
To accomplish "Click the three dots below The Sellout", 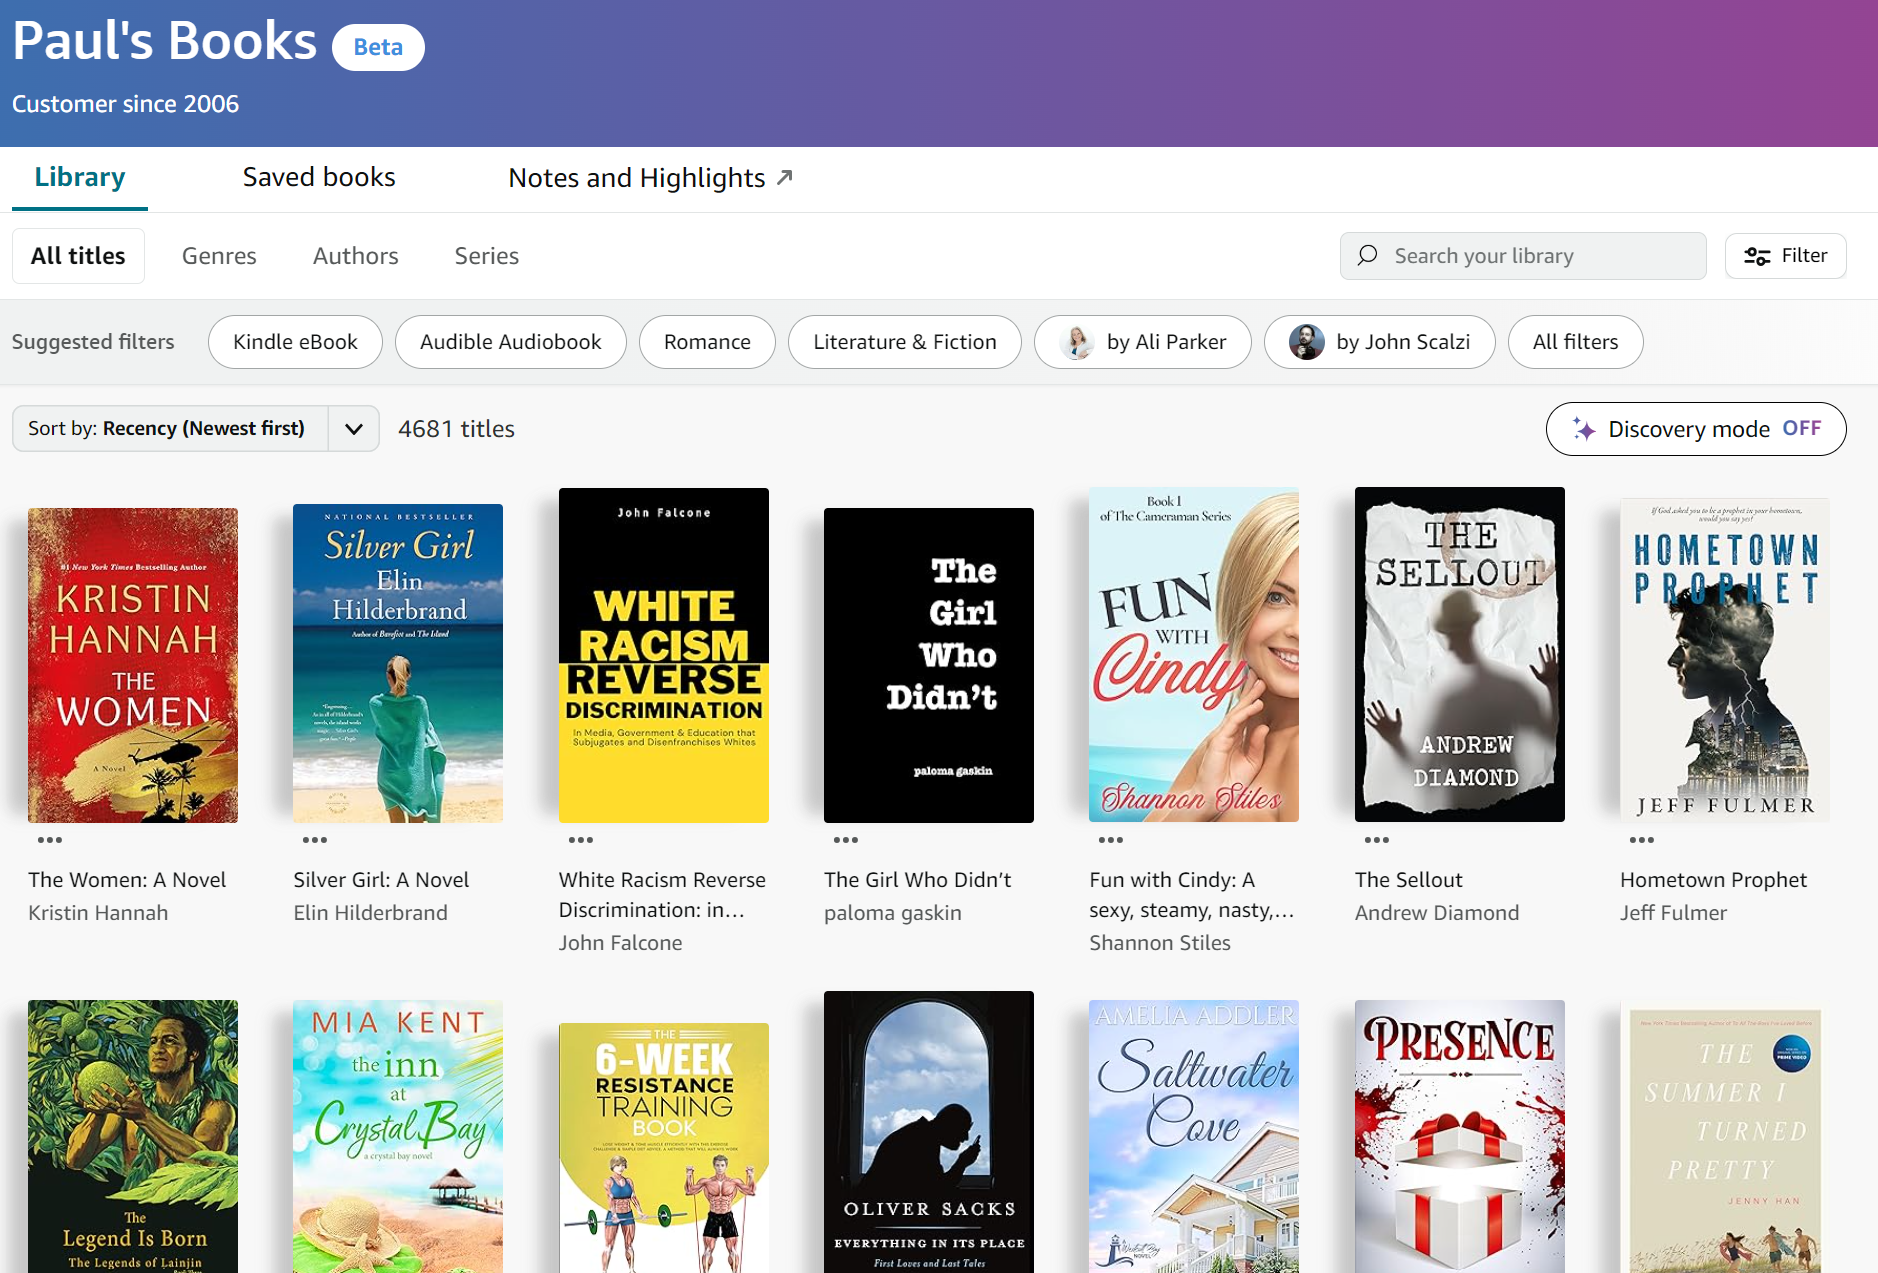I will tap(1377, 840).
